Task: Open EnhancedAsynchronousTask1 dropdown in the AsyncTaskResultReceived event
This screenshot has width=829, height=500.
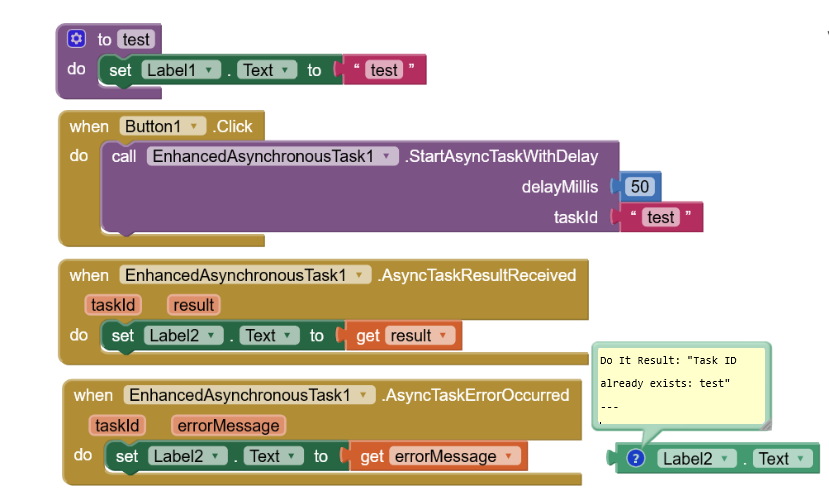Action: click(x=245, y=275)
